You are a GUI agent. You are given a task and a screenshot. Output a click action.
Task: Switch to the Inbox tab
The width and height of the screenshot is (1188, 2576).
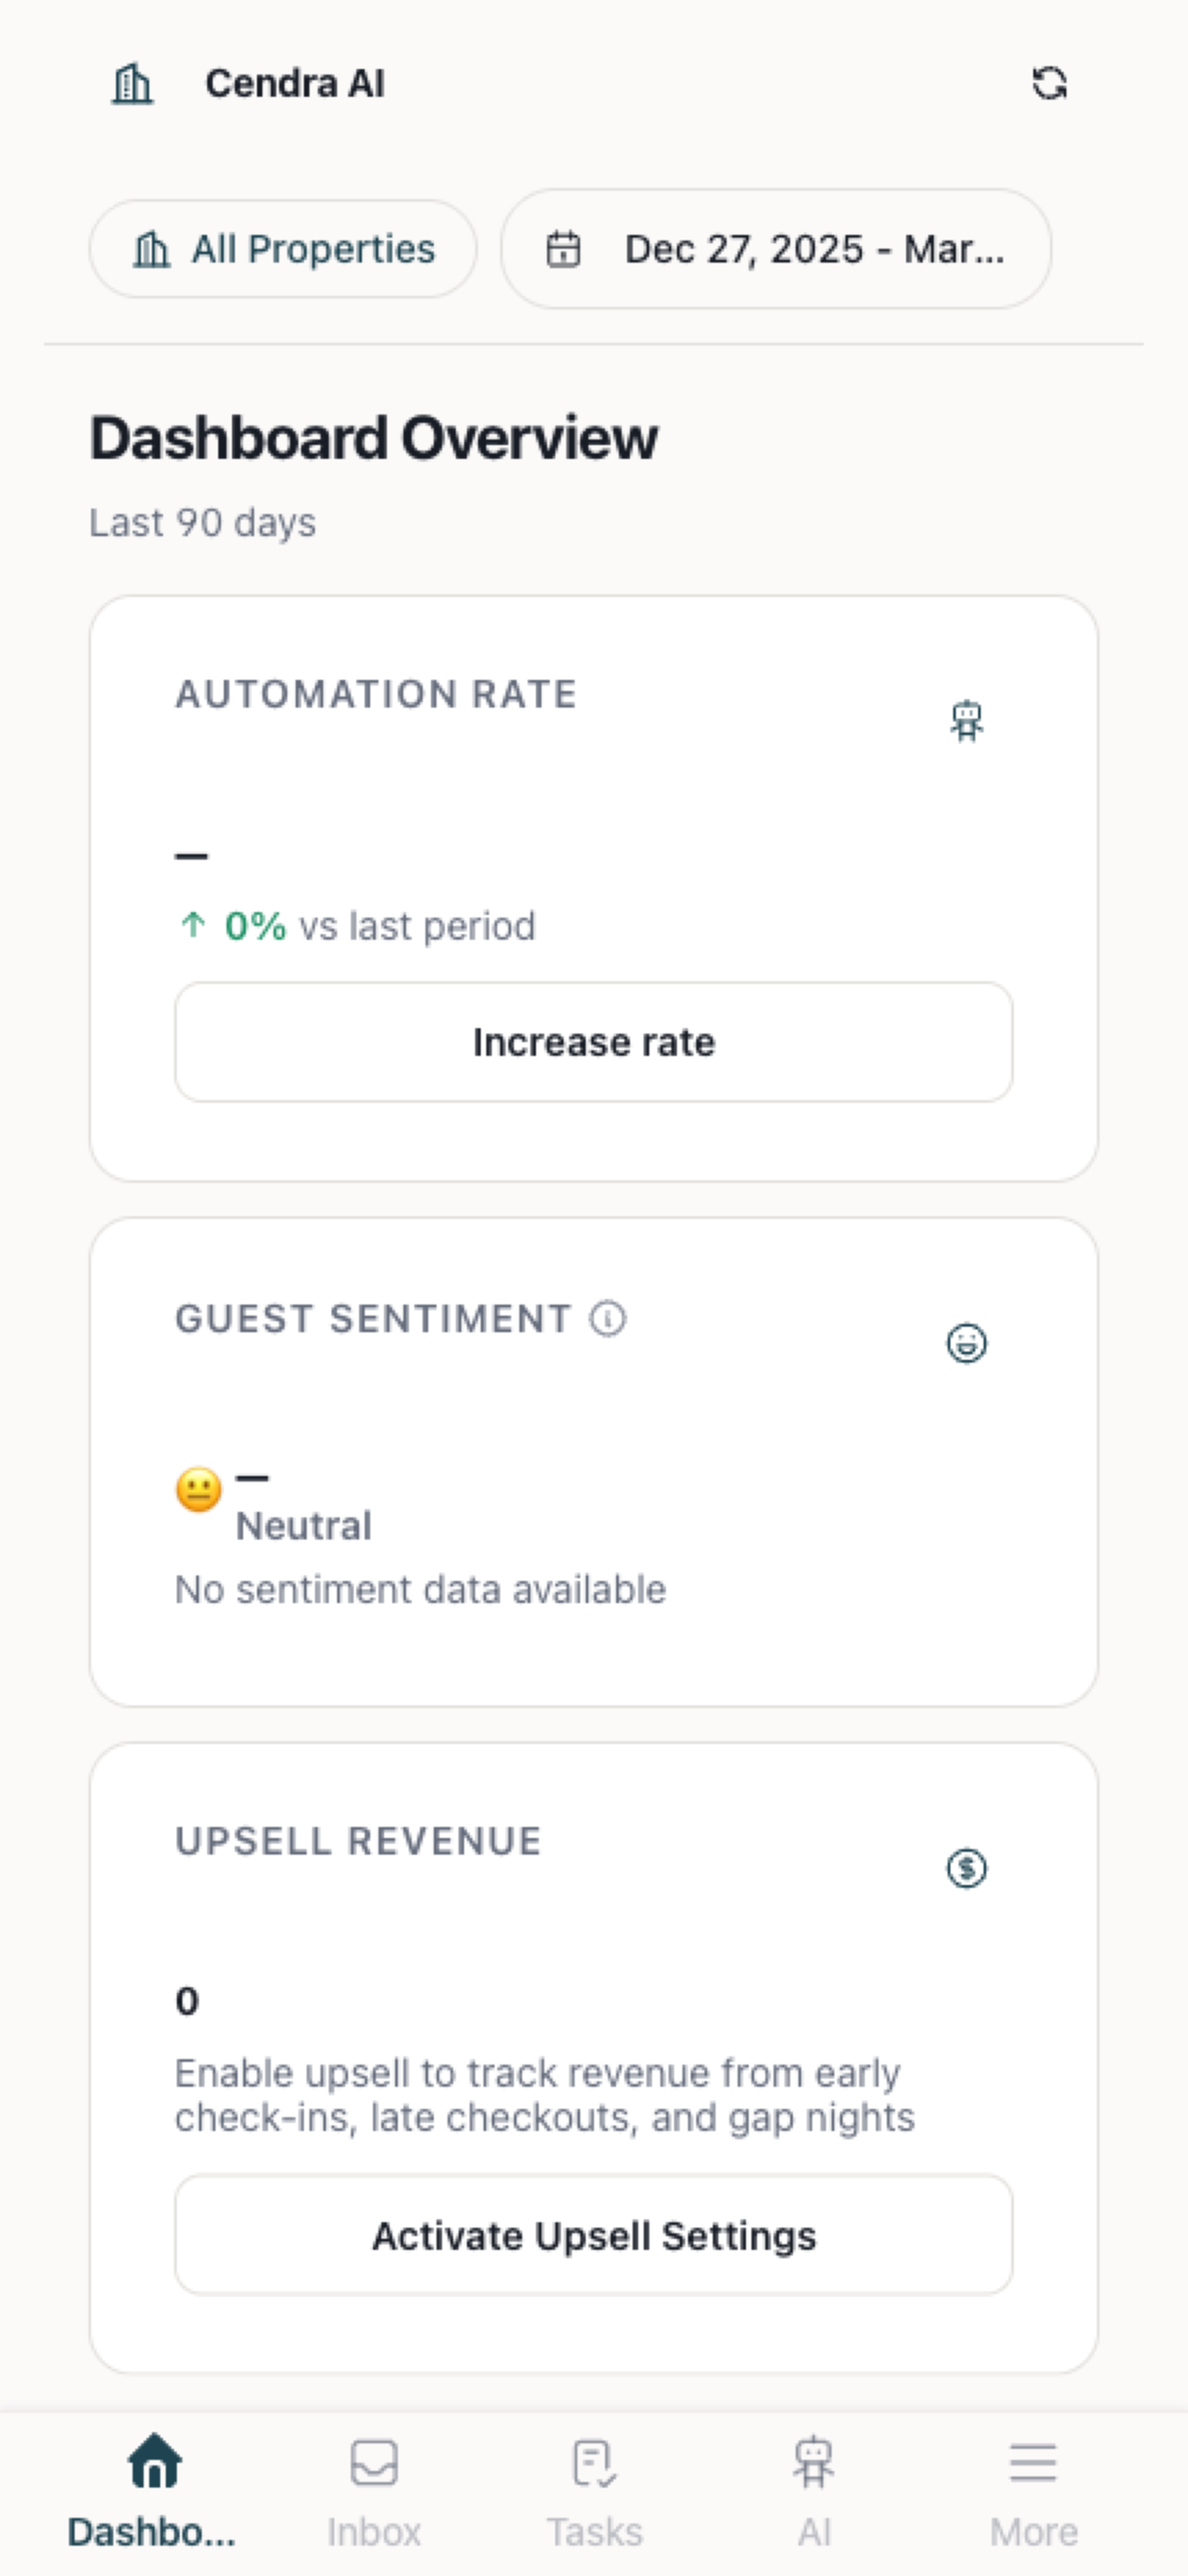(x=374, y=2491)
